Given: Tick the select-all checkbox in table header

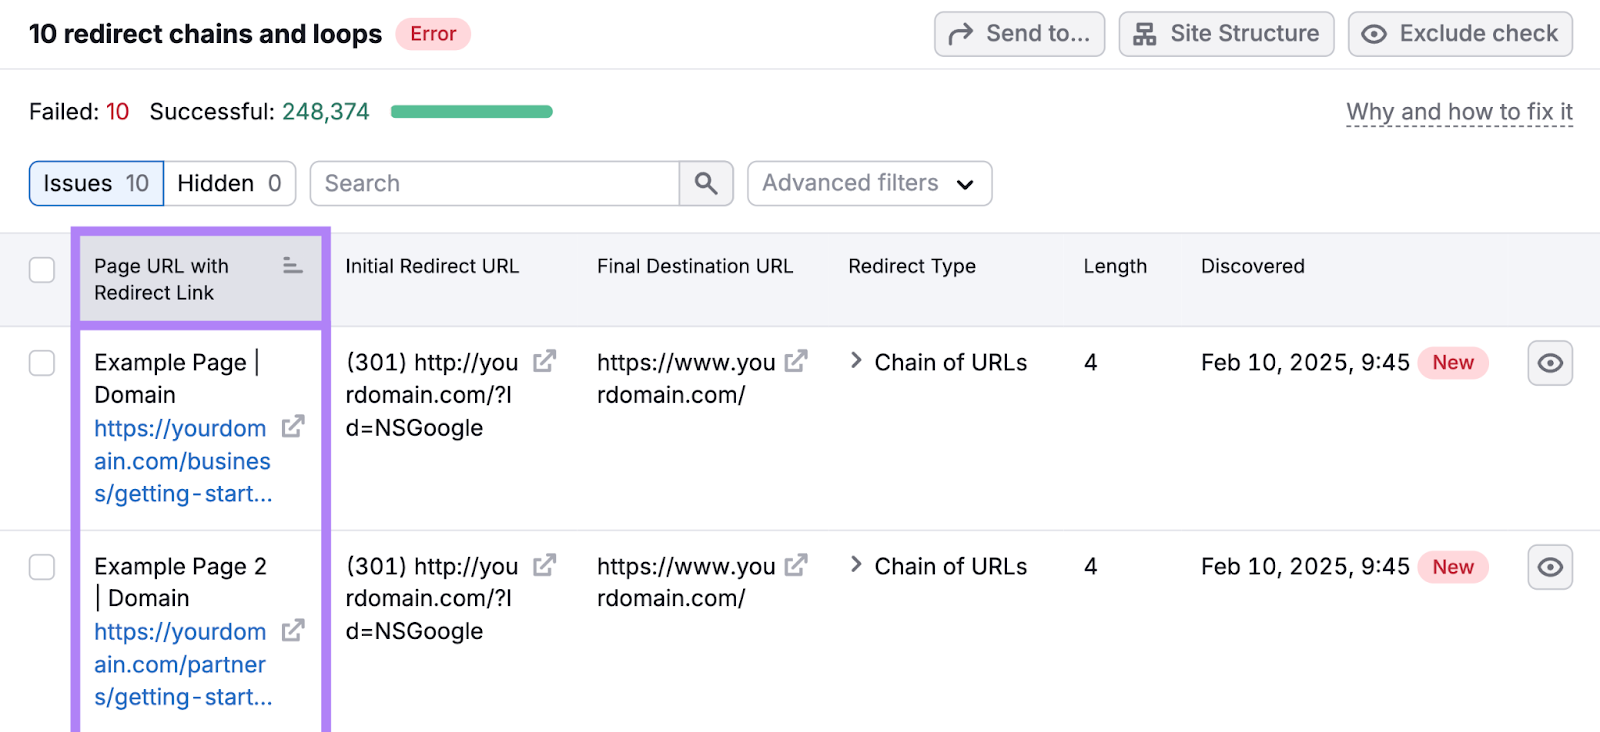Looking at the screenshot, I should pyautogui.click(x=42, y=270).
